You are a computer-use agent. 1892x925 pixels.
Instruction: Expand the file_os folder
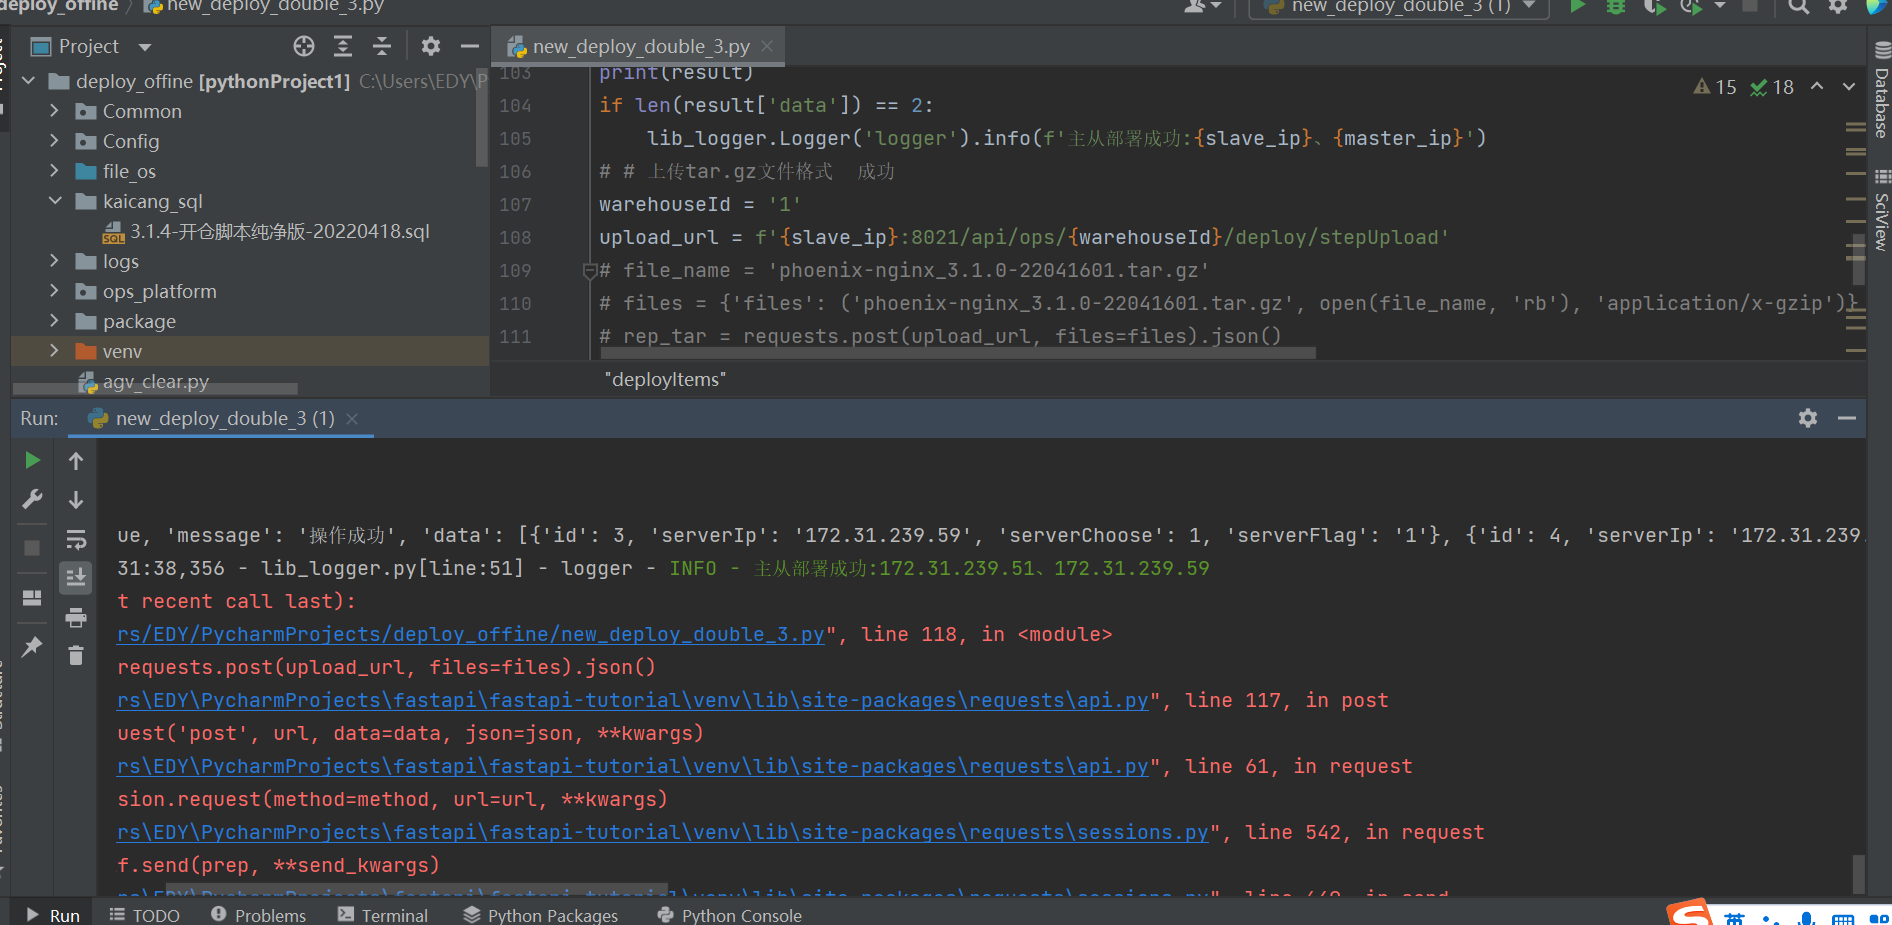pyautogui.click(x=55, y=171)
